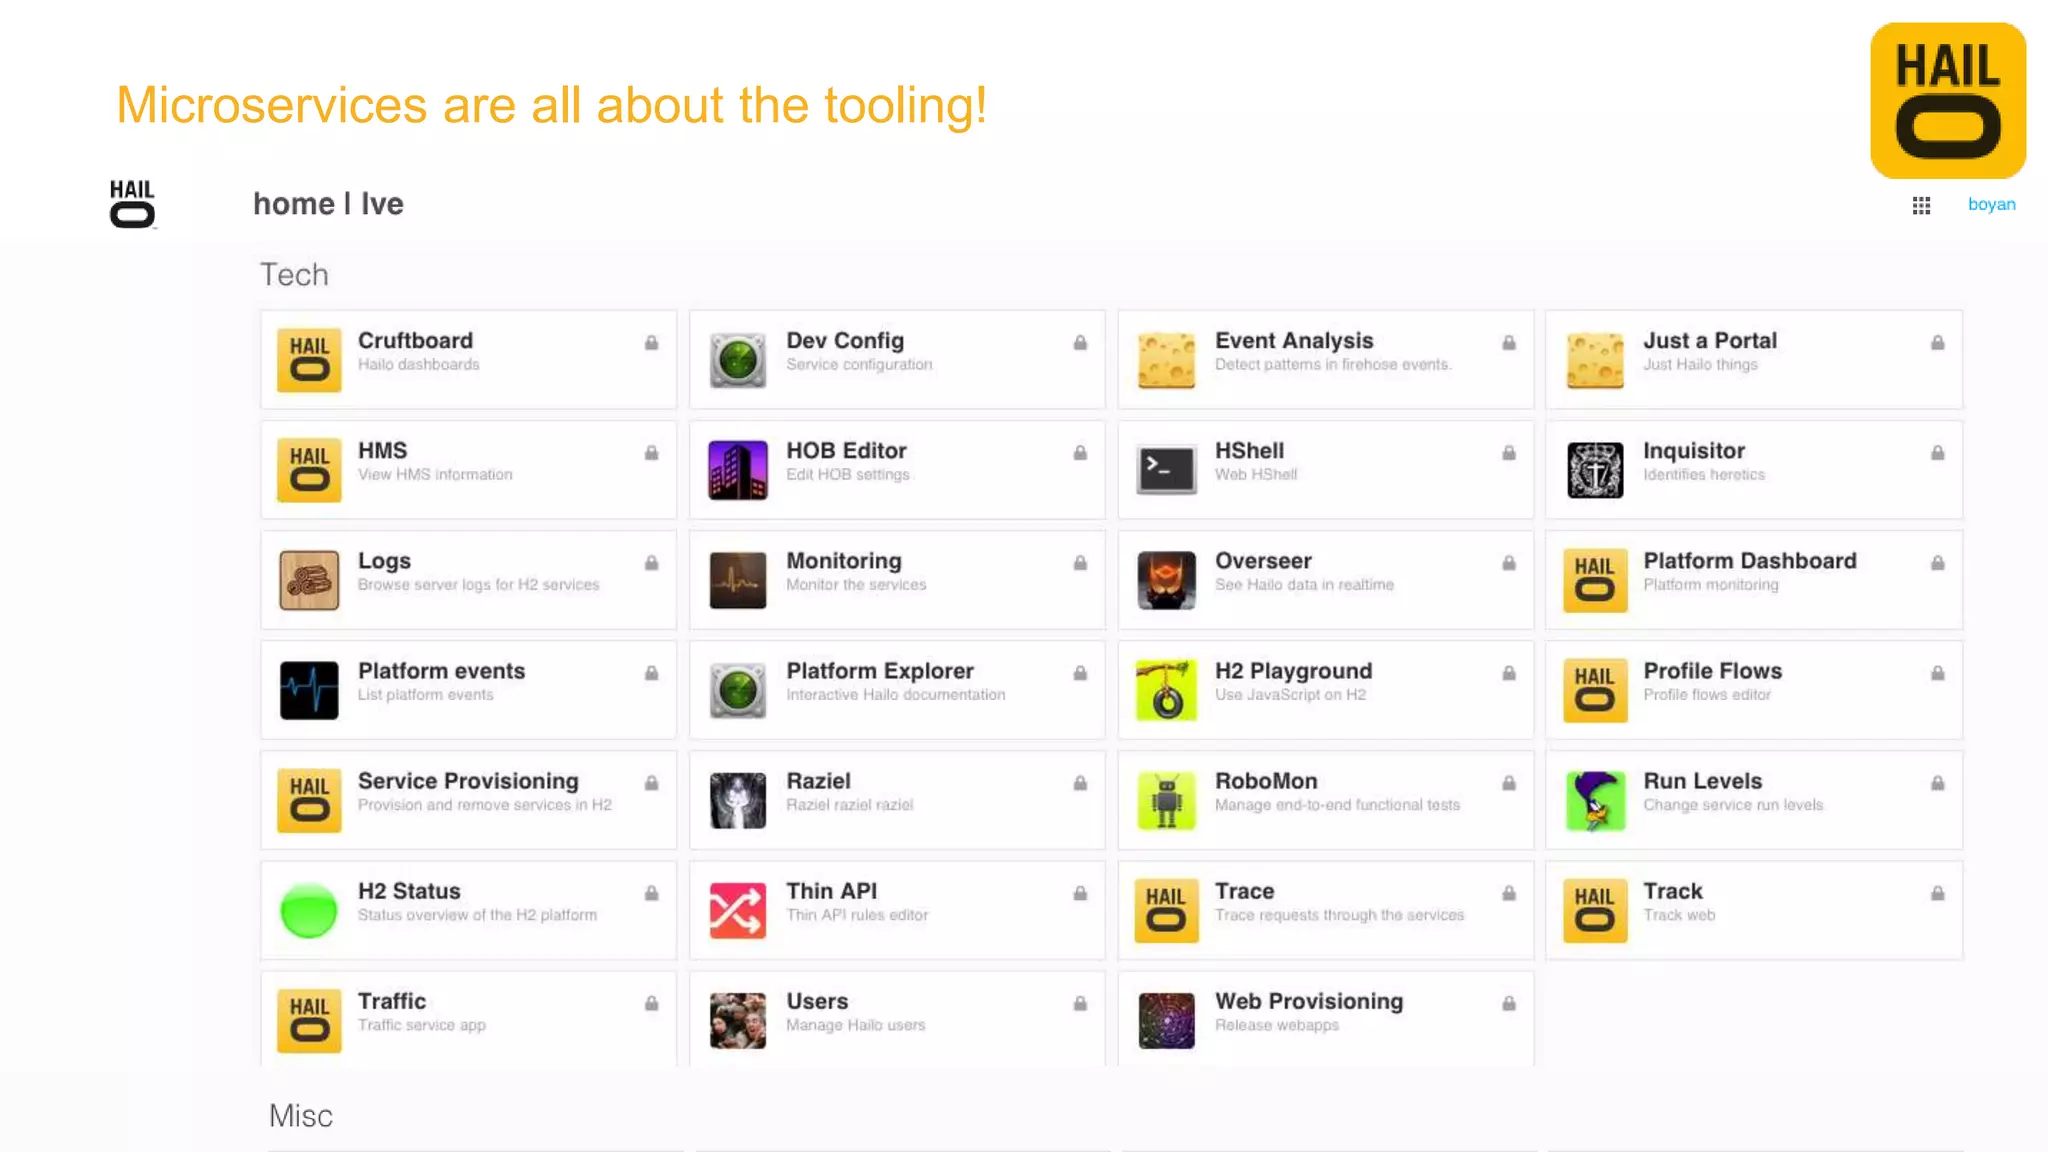The height and width of the screenshot is (1152, 2048).
Task: Click the Misc section heading
Action: [300, 1116]
